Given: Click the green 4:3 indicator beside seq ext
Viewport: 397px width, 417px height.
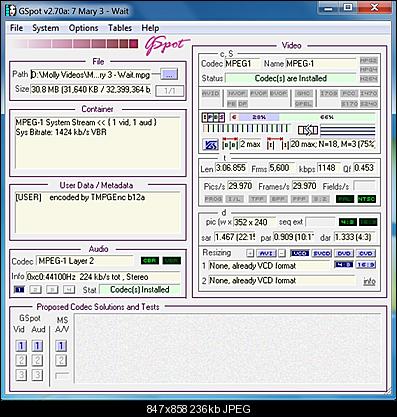Looking at the screenshot, I should pyautogui.click(x=348, y=222).
